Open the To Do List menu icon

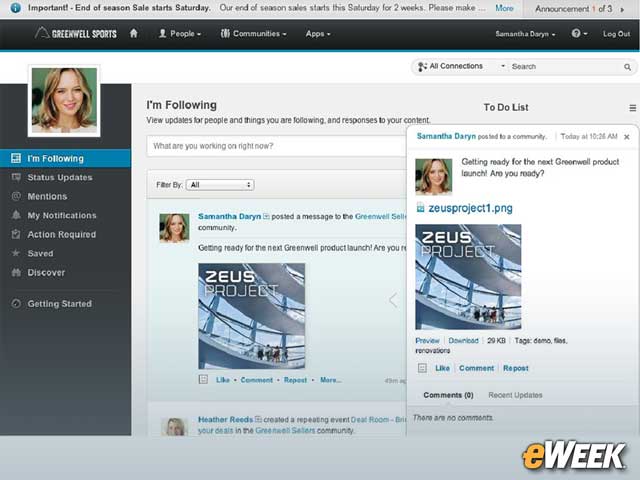[x=632, y=108]
